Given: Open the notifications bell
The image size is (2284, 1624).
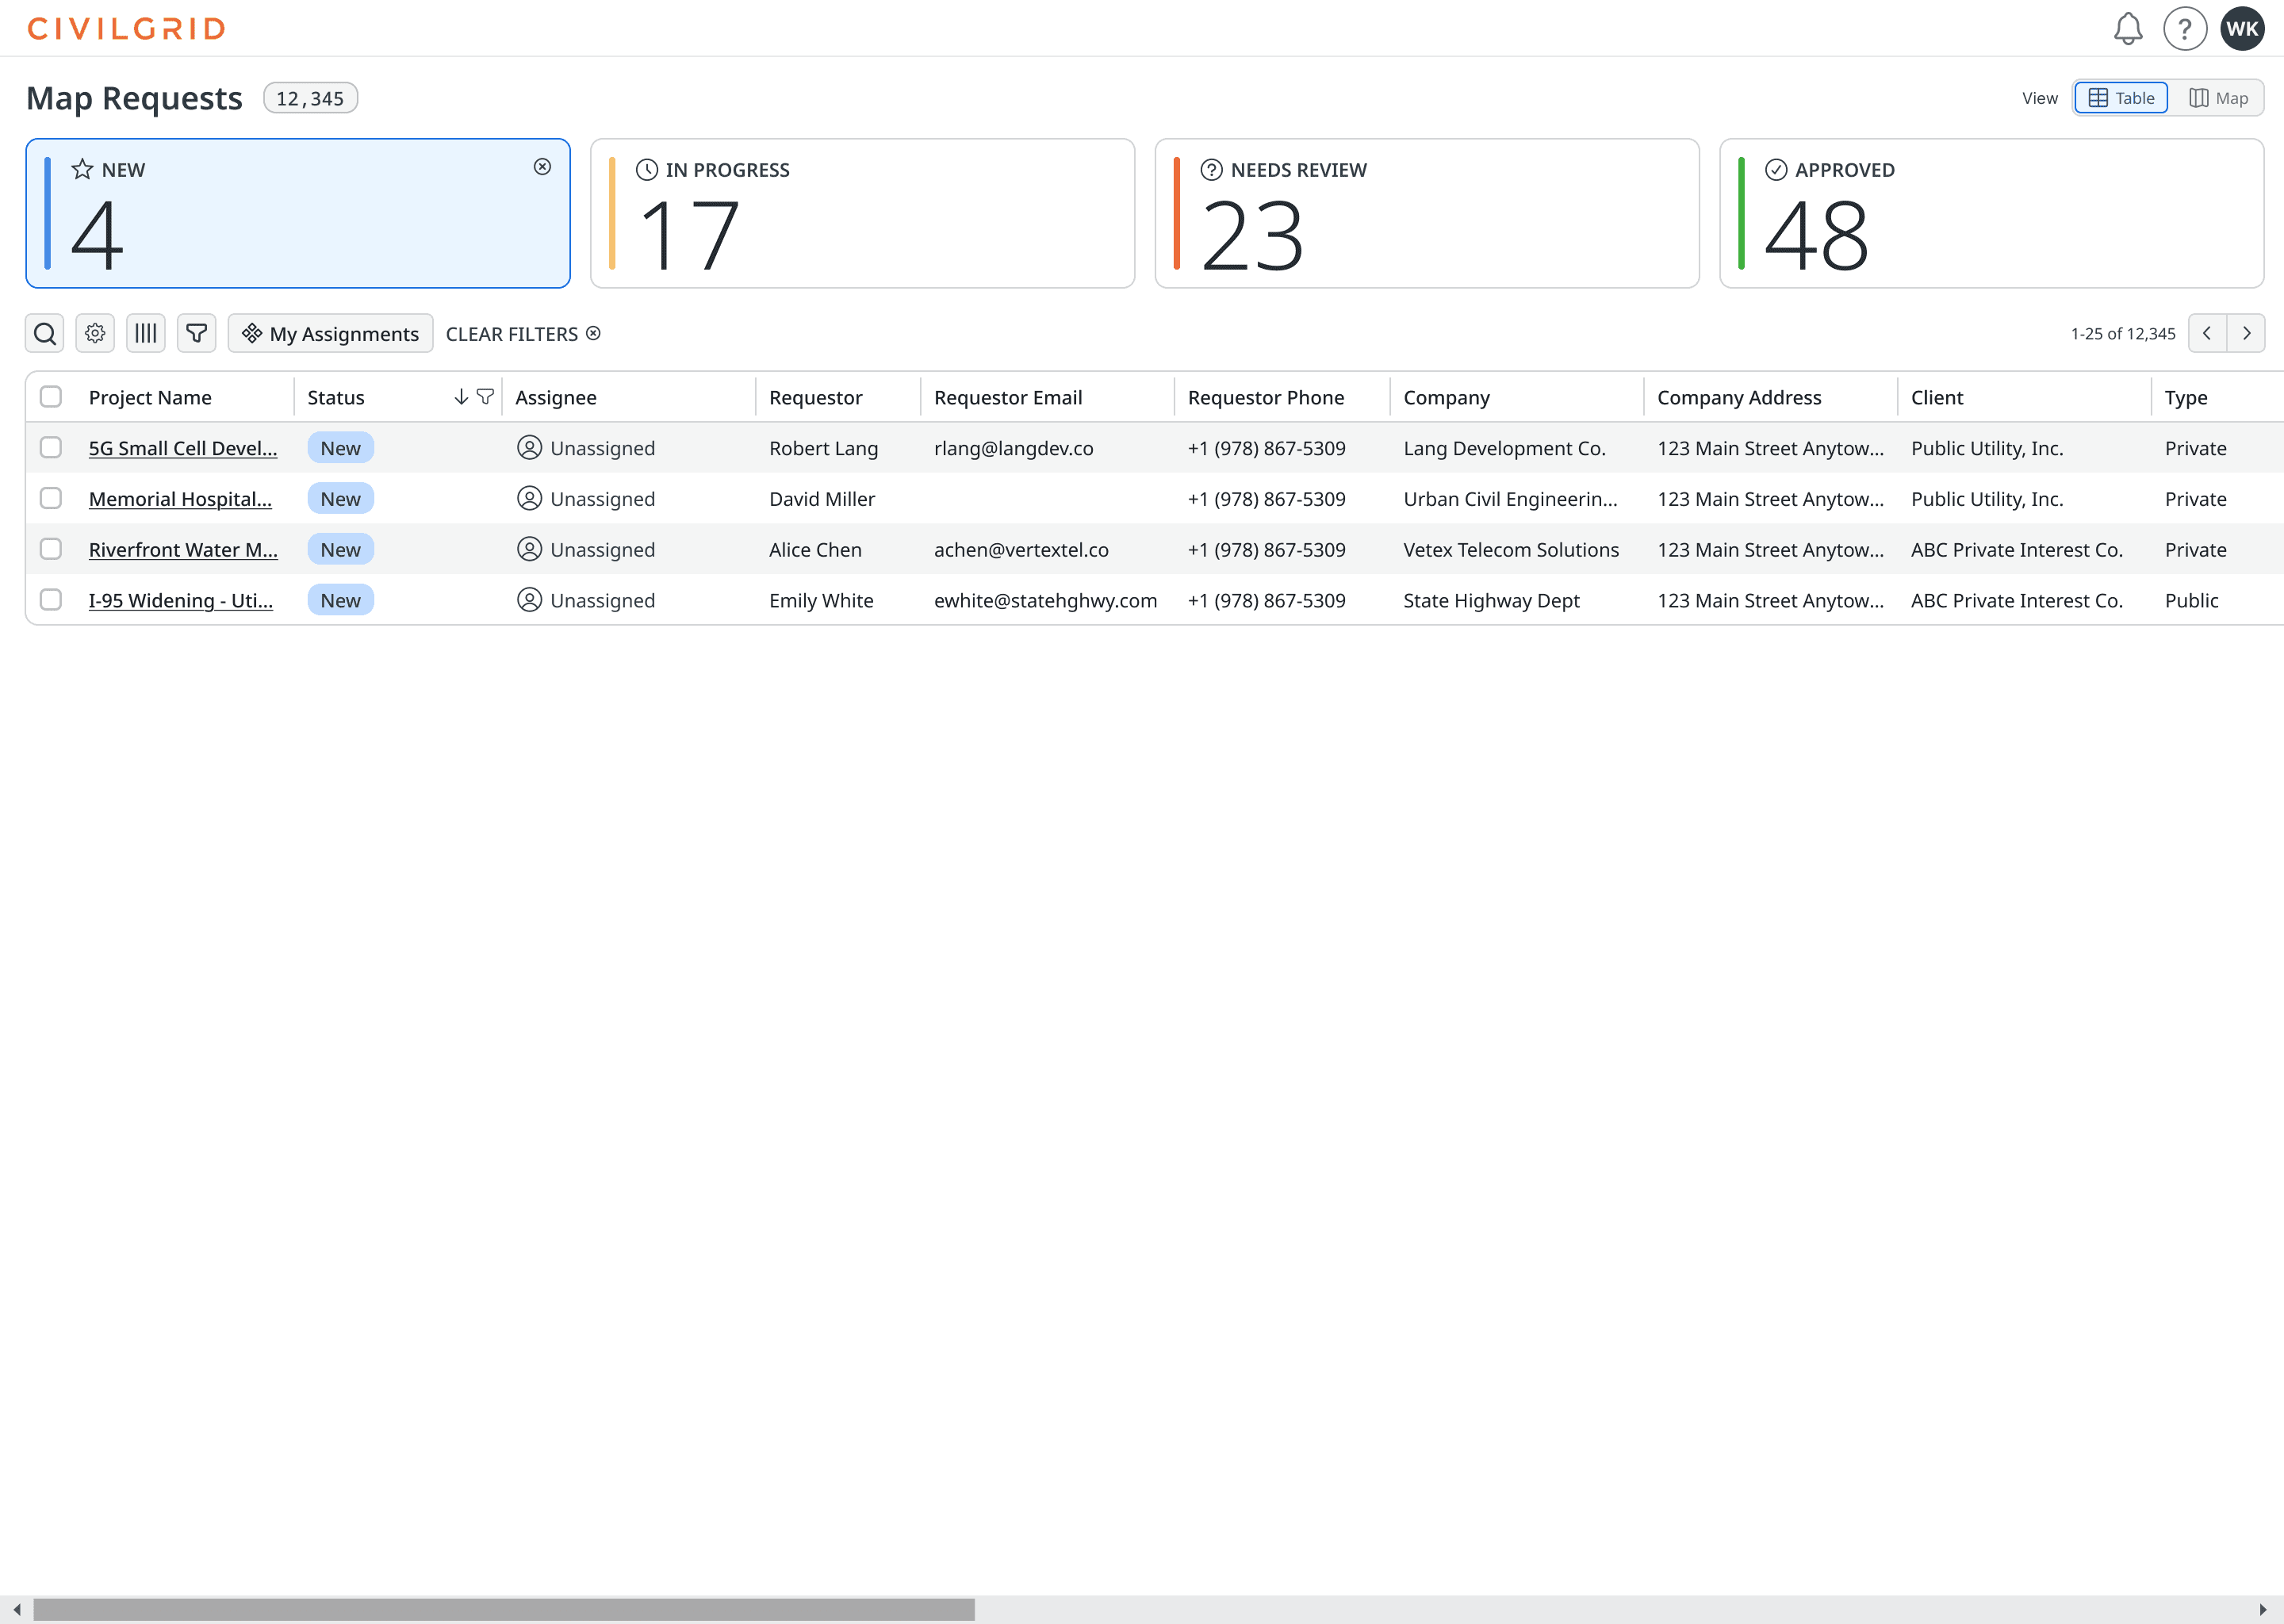Looking at the screenshot, I should 2128,29.
